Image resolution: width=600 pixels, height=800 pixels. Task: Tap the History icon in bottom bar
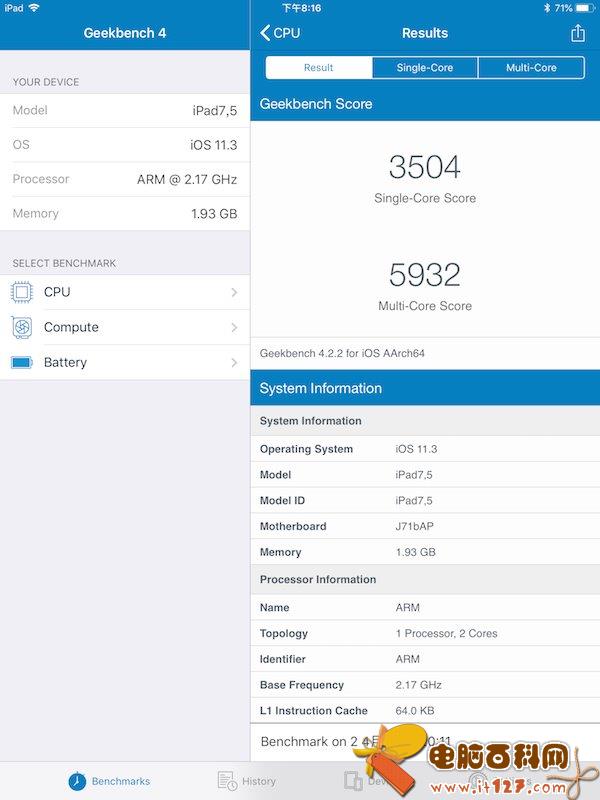(x=227, y=781)
